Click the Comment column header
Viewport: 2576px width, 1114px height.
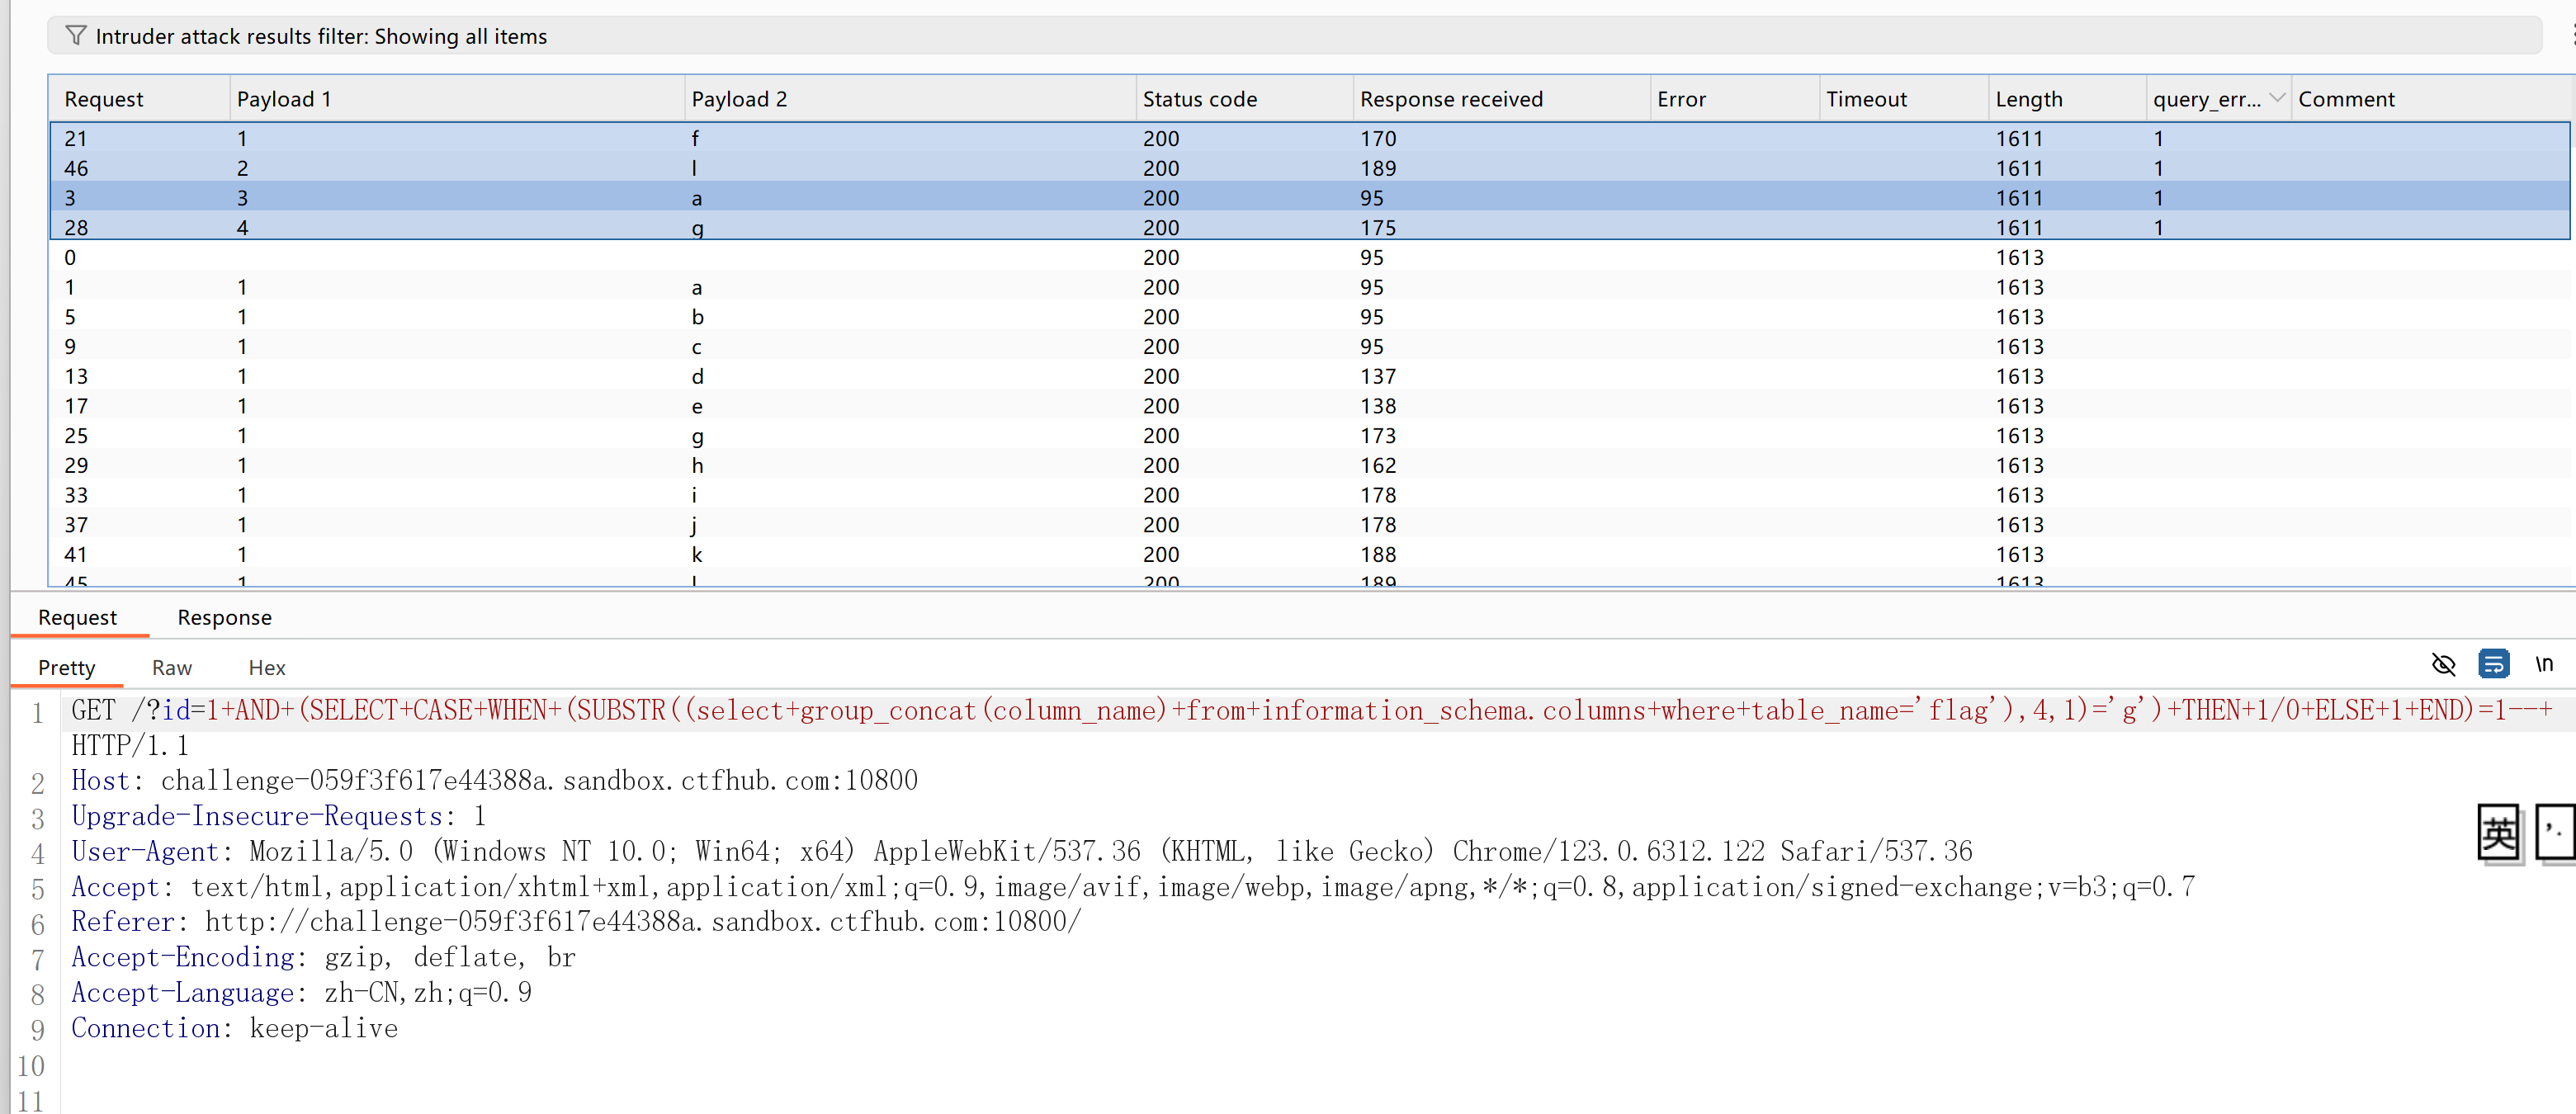pos(2430,99)
